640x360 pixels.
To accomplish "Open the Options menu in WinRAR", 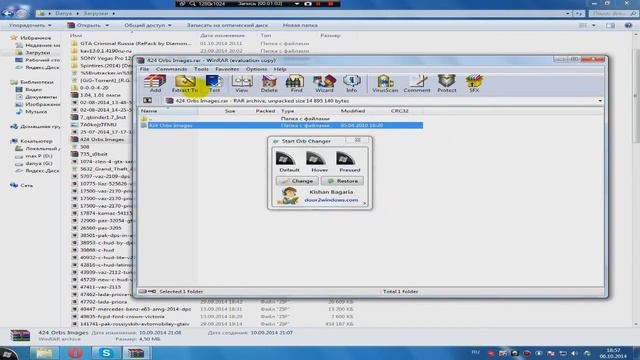I will [x=256, y=69].
